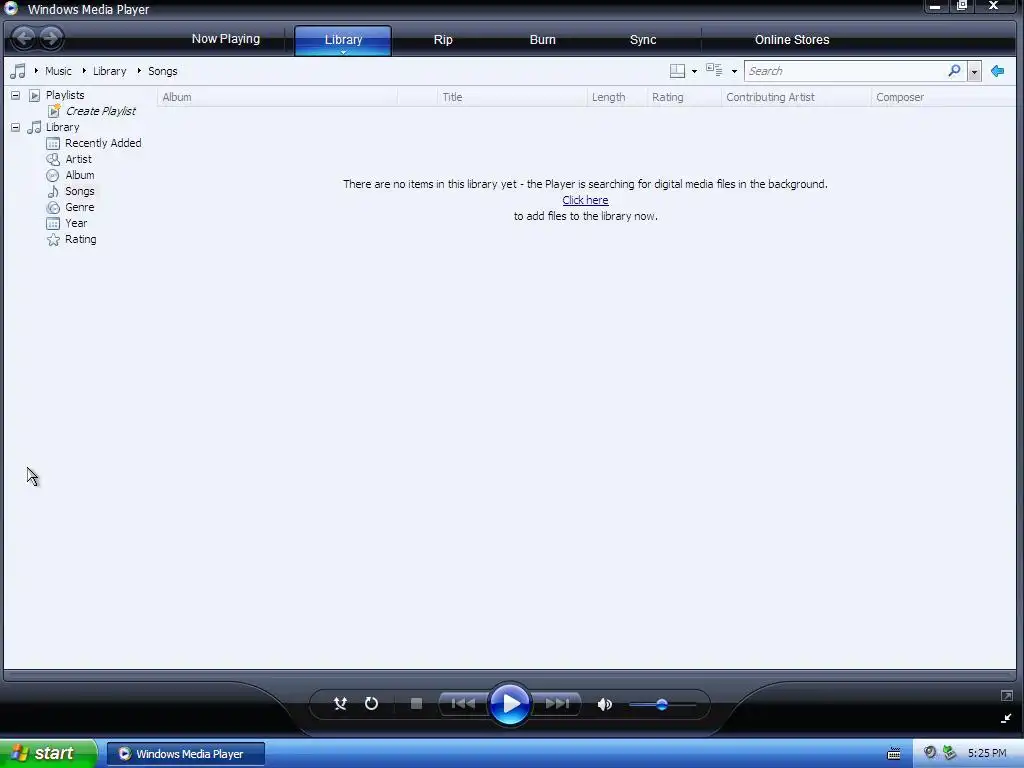Click the search magnifier icon
1024x768 pixels.
click(954, 70)
